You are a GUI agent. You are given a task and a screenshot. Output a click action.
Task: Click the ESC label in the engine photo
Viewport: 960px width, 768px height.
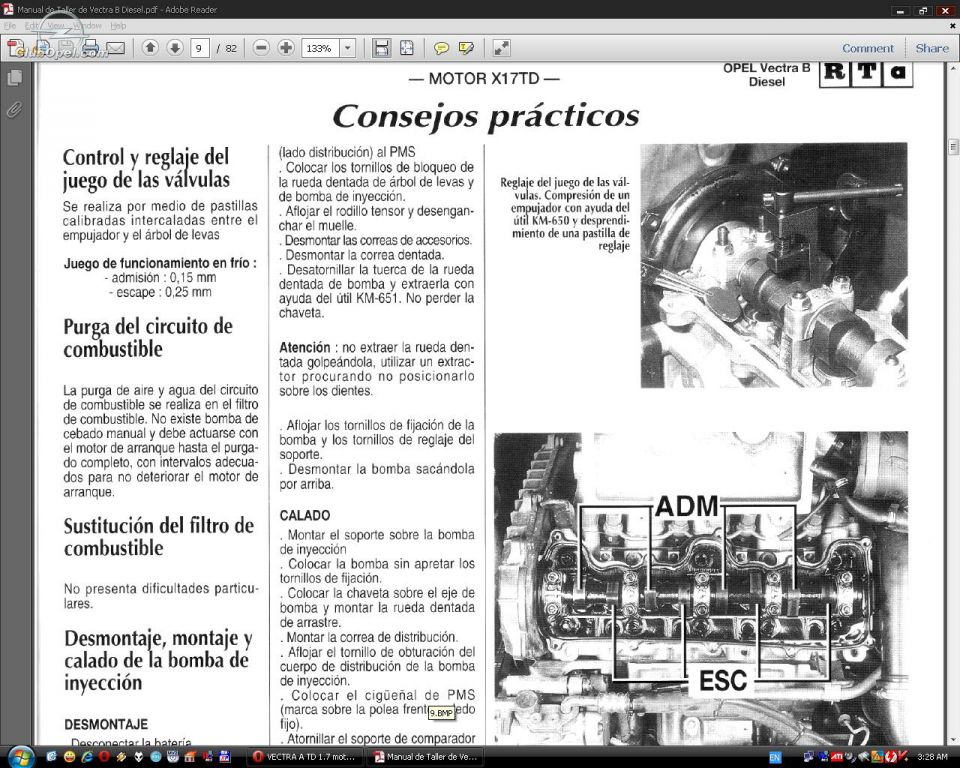(x=723, y=680)
